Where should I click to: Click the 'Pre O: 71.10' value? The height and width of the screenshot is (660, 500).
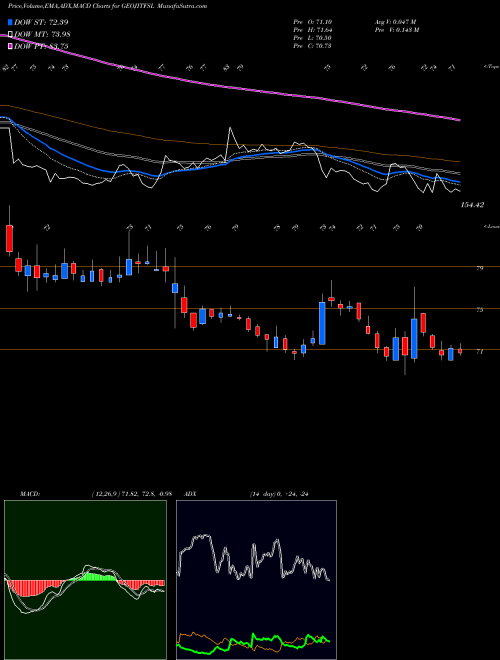click(313, 22)
